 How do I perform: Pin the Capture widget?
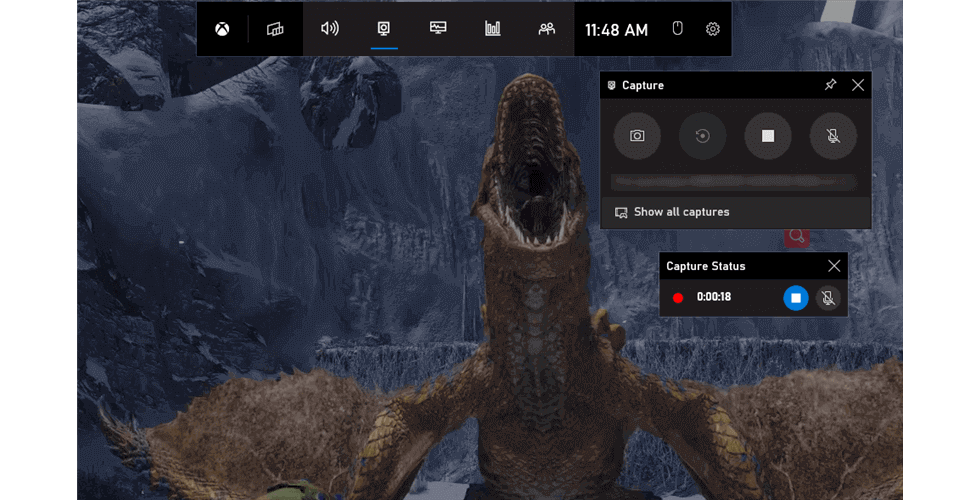(830, 84)
